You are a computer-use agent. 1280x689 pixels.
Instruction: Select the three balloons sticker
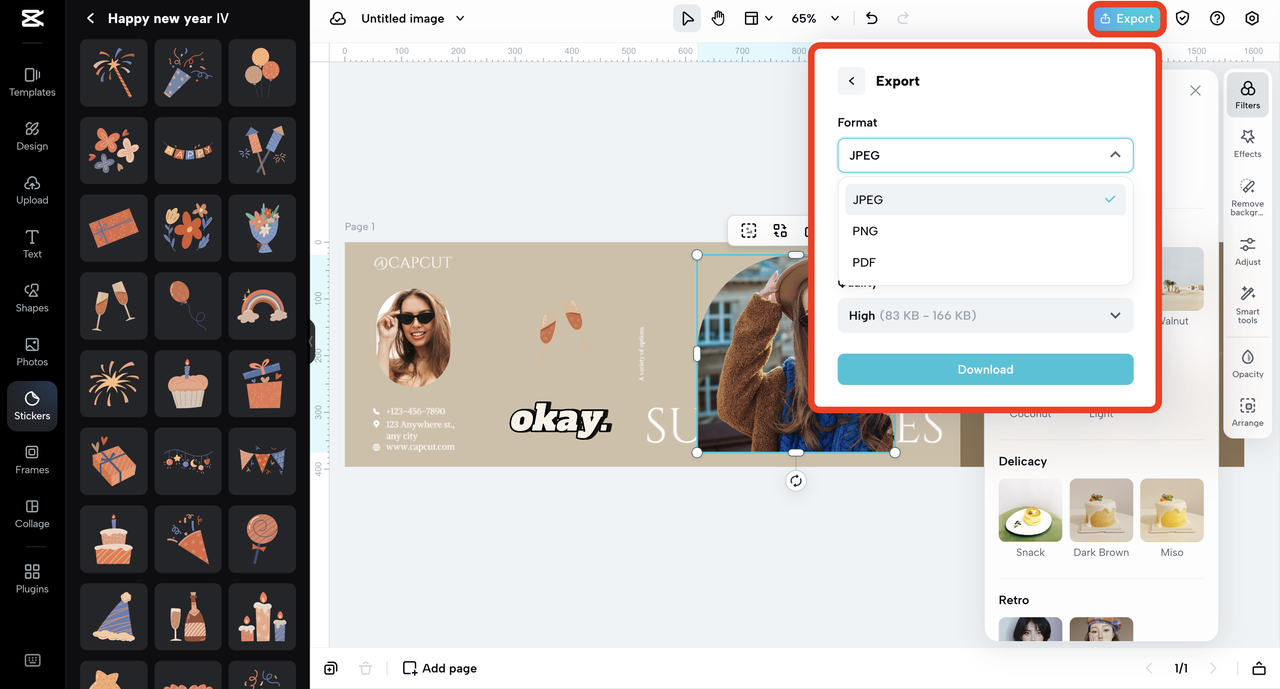tap(262, 73)
